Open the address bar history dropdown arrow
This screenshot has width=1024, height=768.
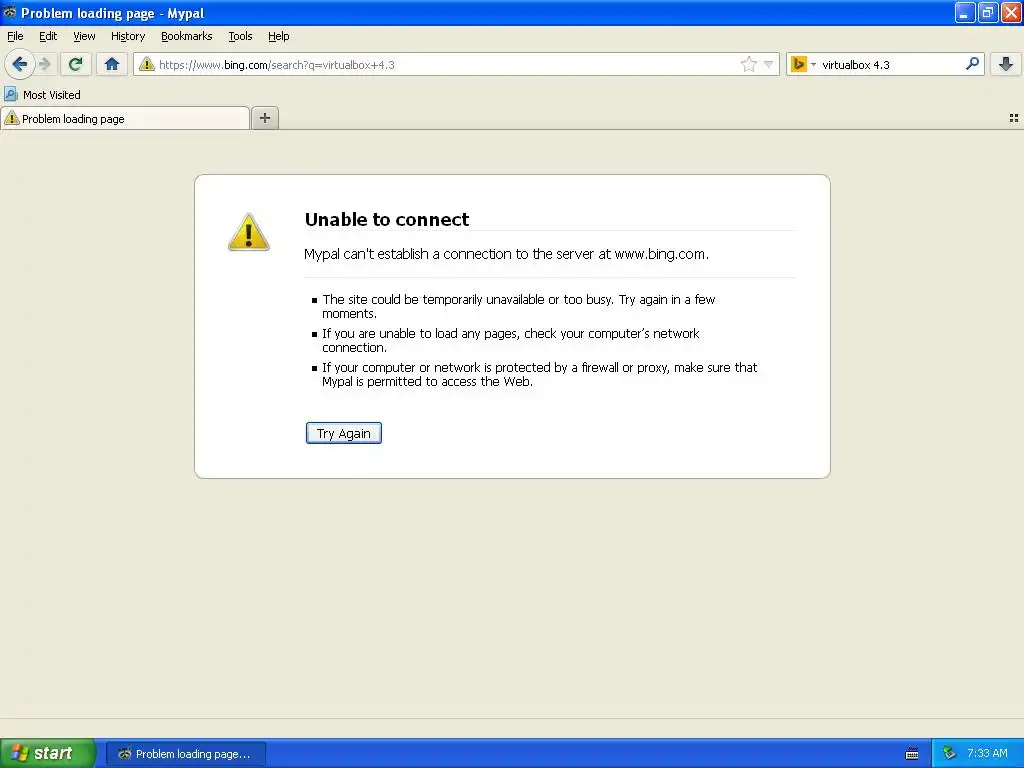769,64
